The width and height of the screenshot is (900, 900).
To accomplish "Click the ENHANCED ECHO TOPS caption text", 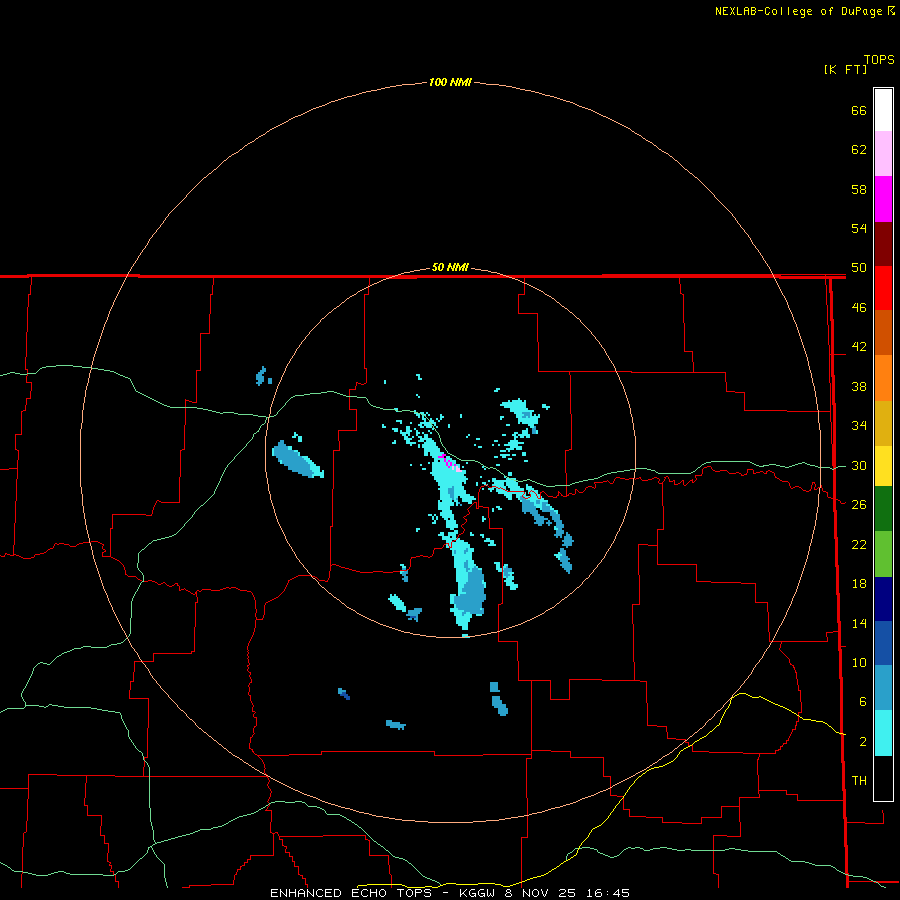I will [x=351, y=893].
